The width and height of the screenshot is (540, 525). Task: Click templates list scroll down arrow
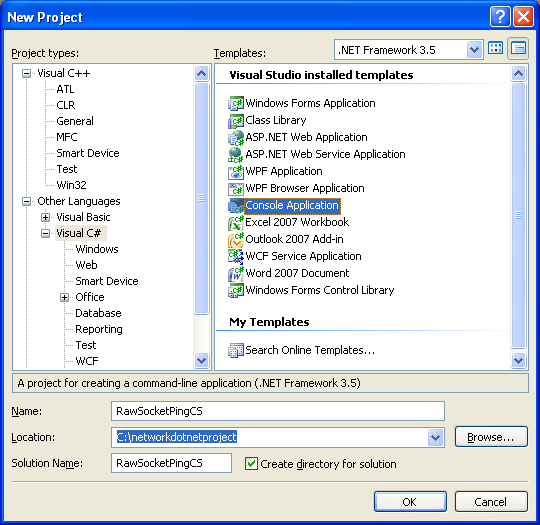click(x=518, y=360)
